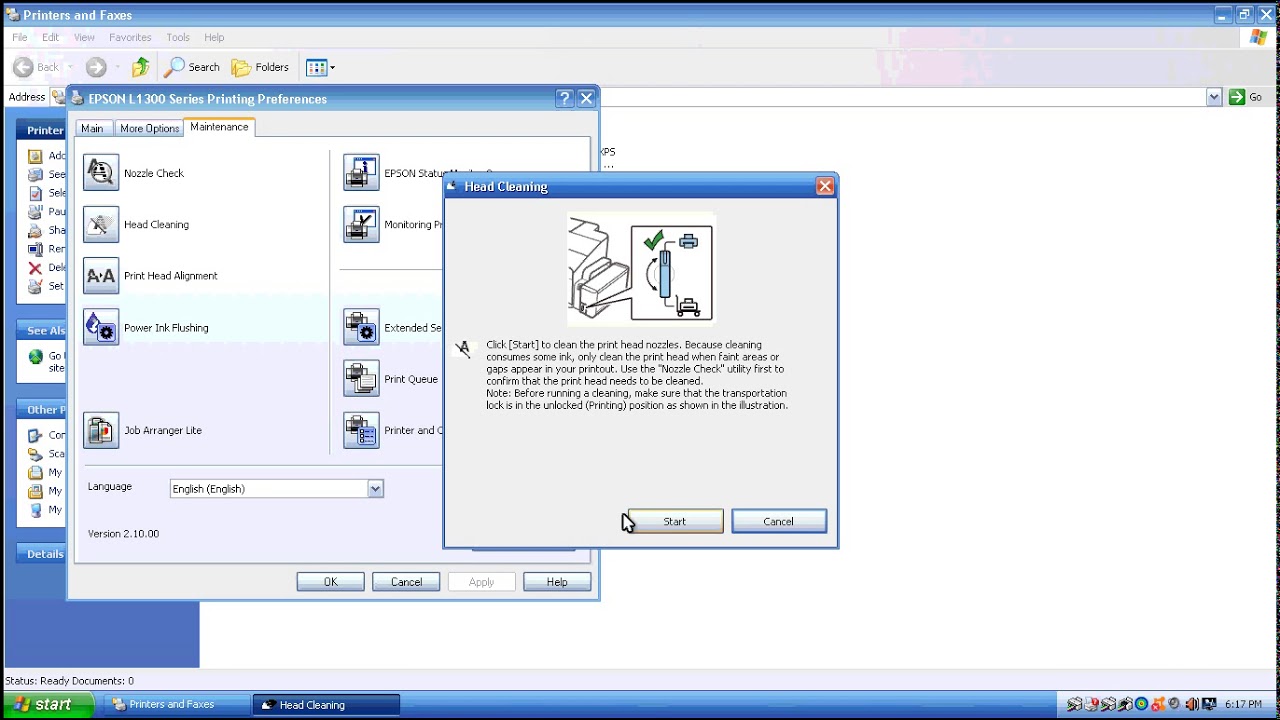The width and height of the screenshot is (1280, 720).
Task: Click Cancel in Head Cleaning dialog
Action: tap(779, 521)
